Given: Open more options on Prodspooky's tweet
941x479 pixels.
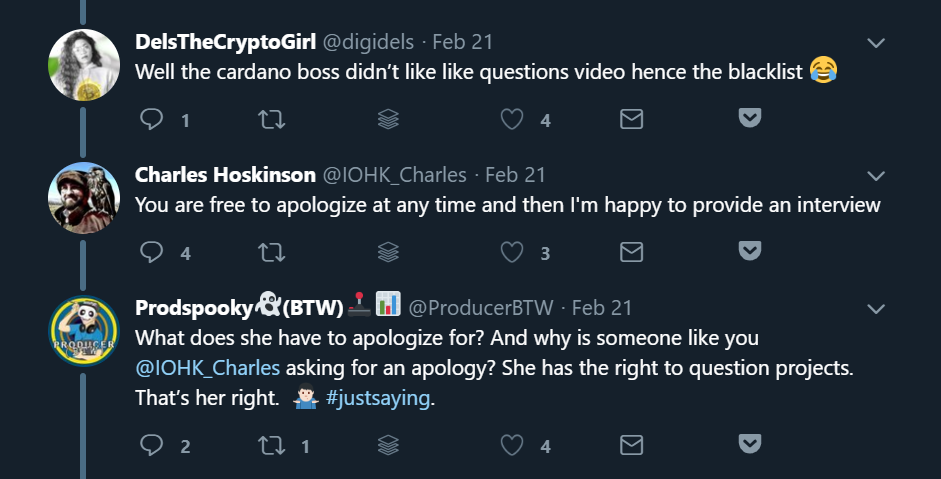Looking at the screenshot, I should pyautogui.click(x=875, y=308).
